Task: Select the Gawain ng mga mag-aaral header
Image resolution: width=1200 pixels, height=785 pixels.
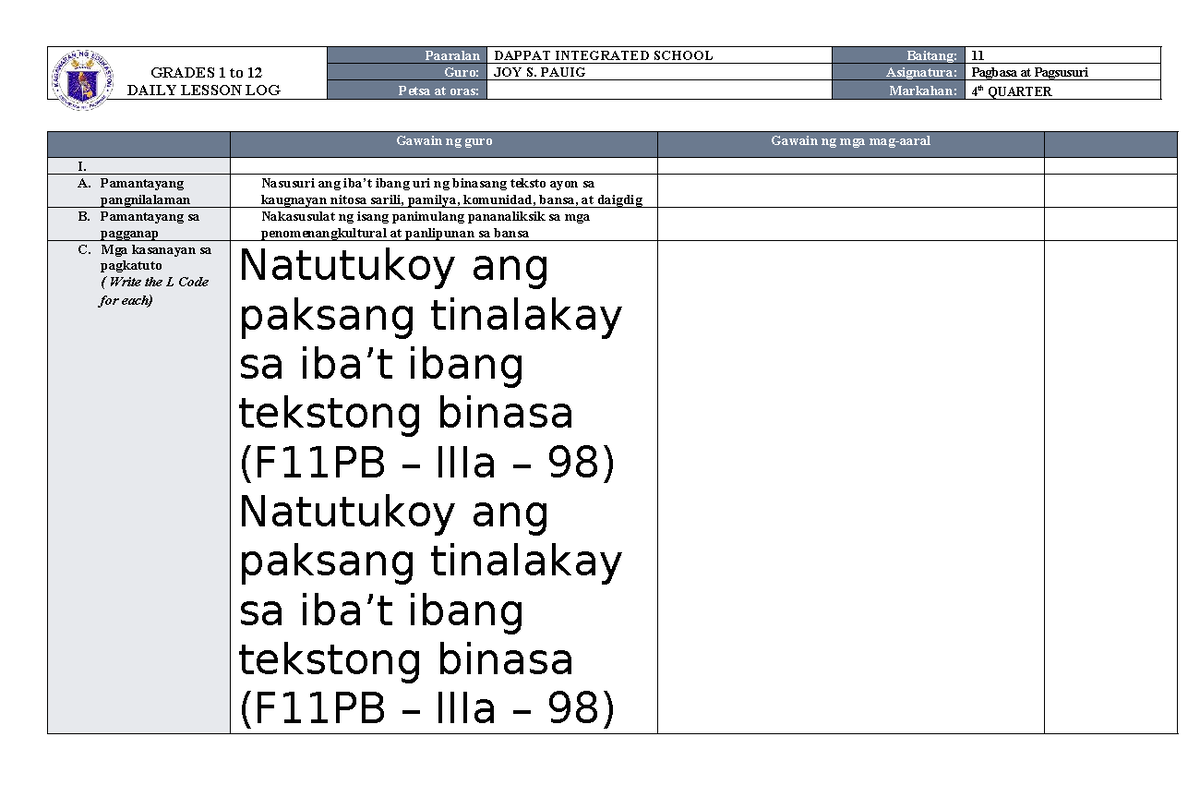Action: (849, 141)
